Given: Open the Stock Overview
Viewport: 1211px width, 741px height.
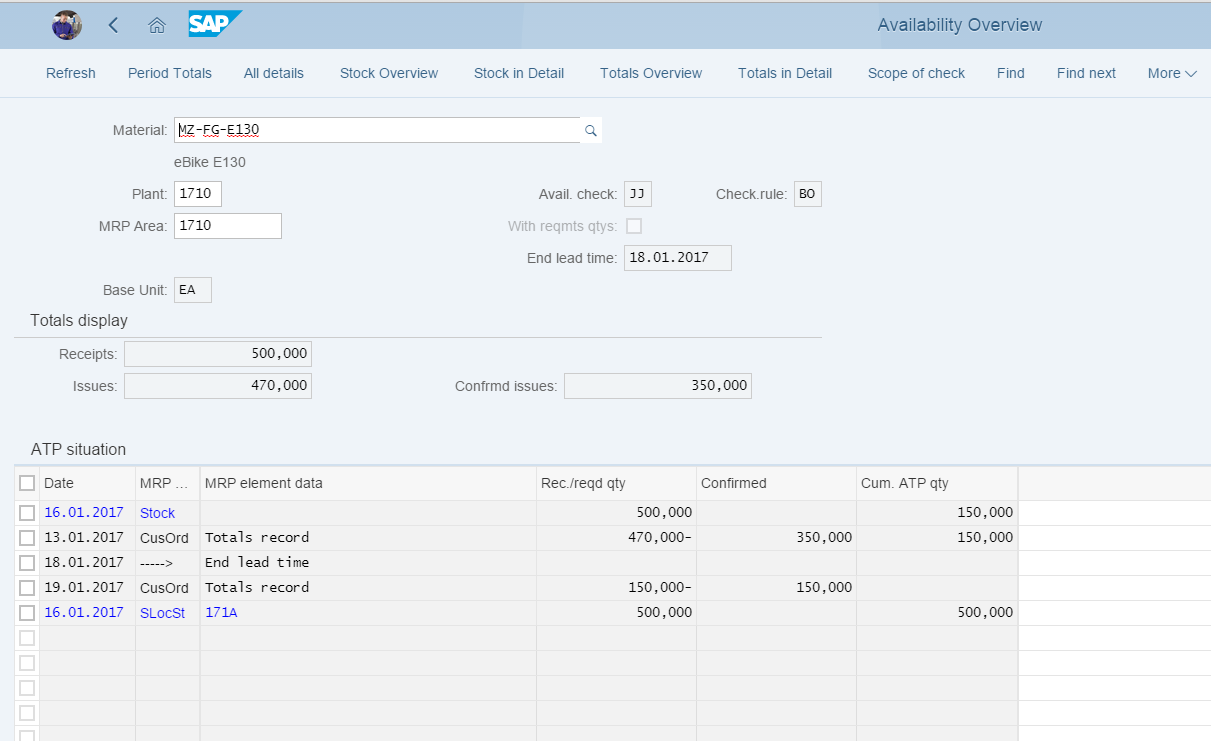Looking at the screenshot, I should pyautogui.click(x=388, y=72).
